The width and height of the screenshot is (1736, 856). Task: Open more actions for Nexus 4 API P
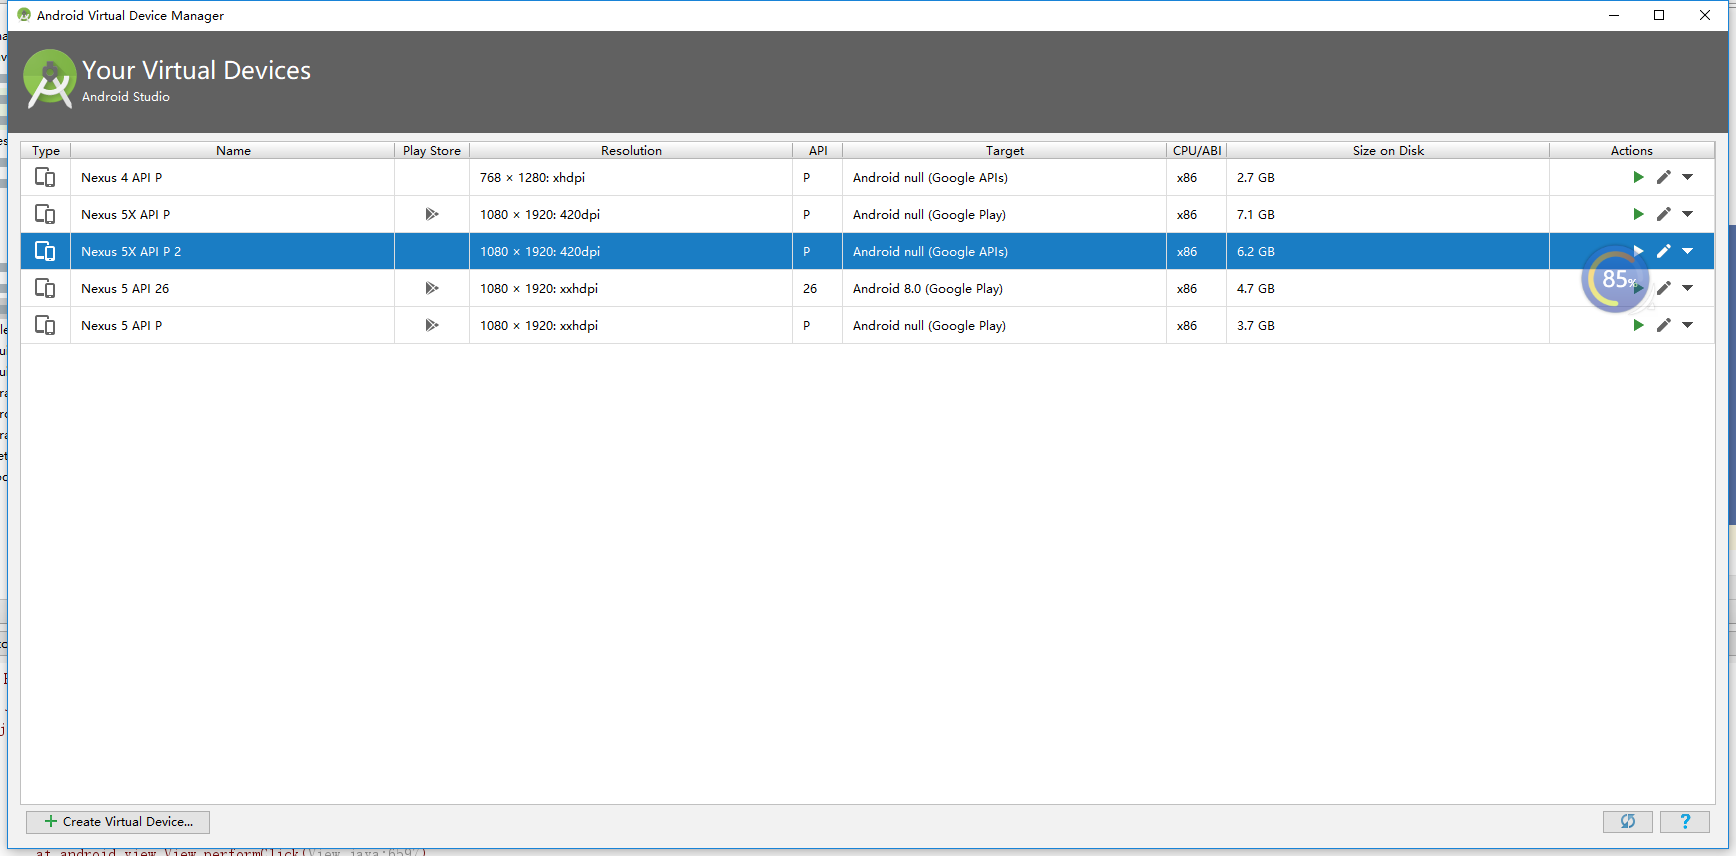coord(1687,177)
